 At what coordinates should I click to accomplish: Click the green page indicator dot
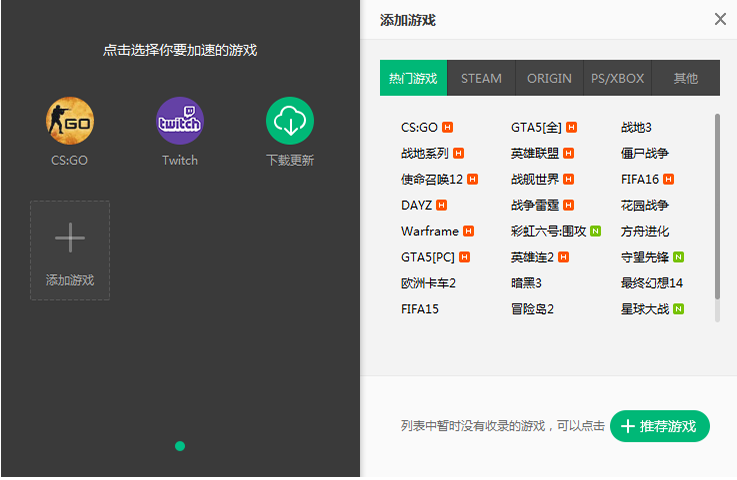pos(180,446)
